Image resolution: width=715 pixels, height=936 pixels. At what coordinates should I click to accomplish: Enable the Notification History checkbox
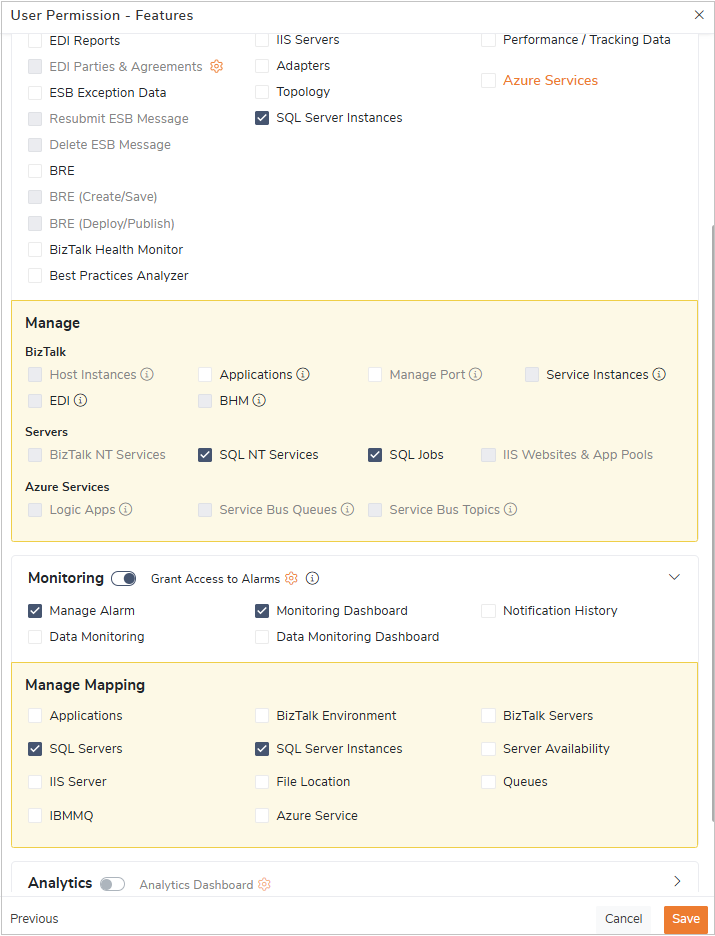489,610
